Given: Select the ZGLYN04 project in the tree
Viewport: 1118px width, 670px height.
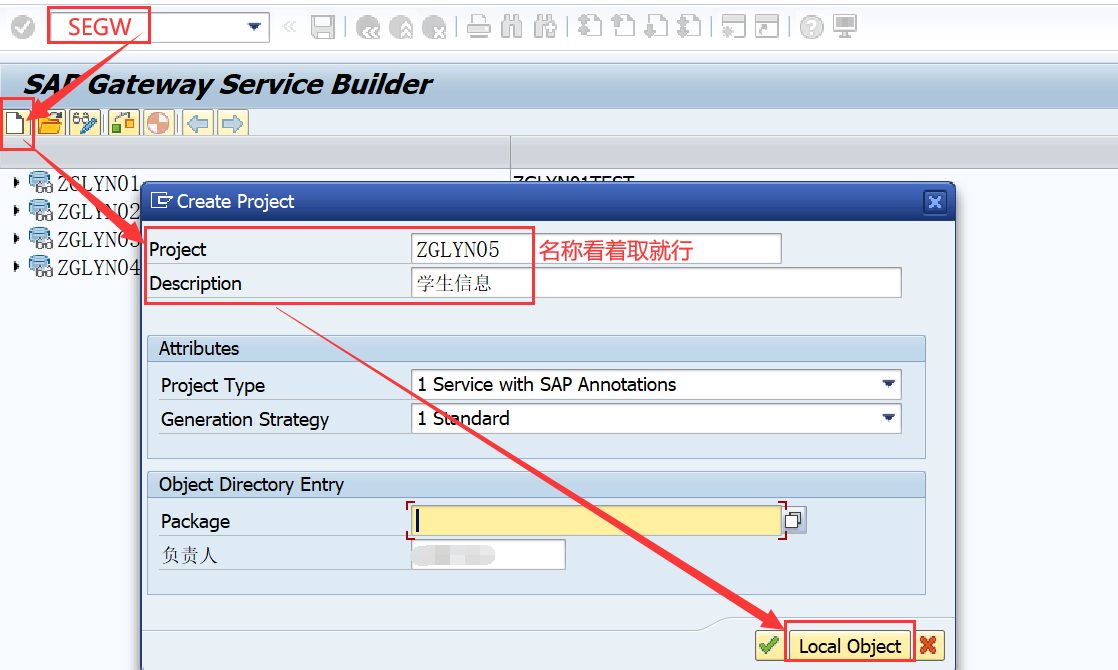Looking at the screenshot, I should (98, 267).
